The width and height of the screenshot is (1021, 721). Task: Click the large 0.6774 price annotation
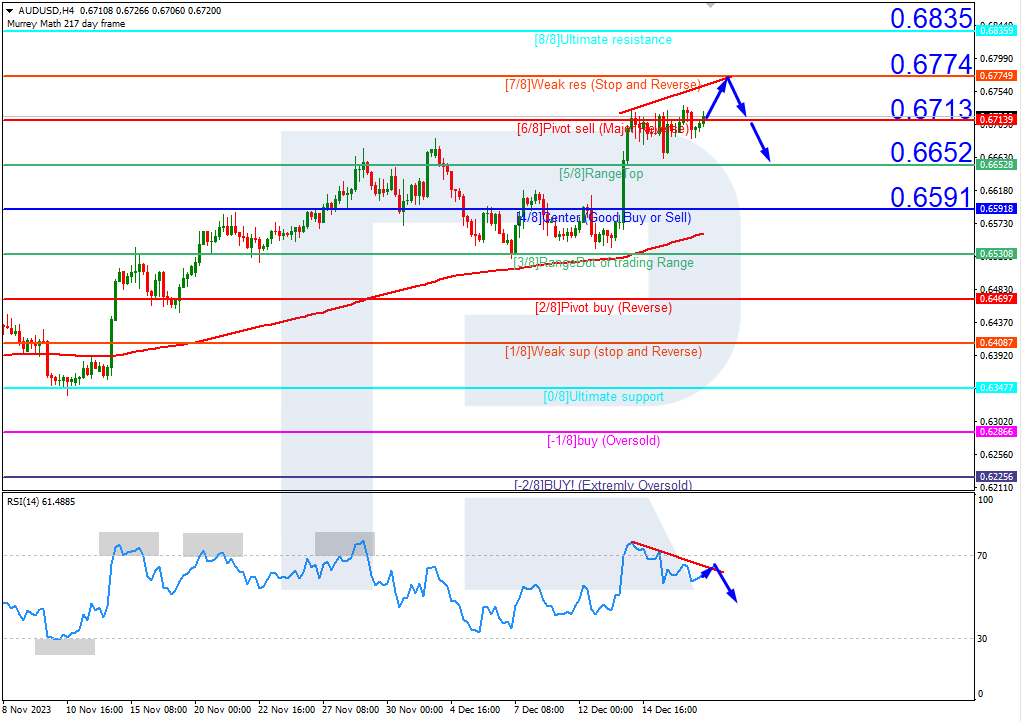(x=931, y=64)
